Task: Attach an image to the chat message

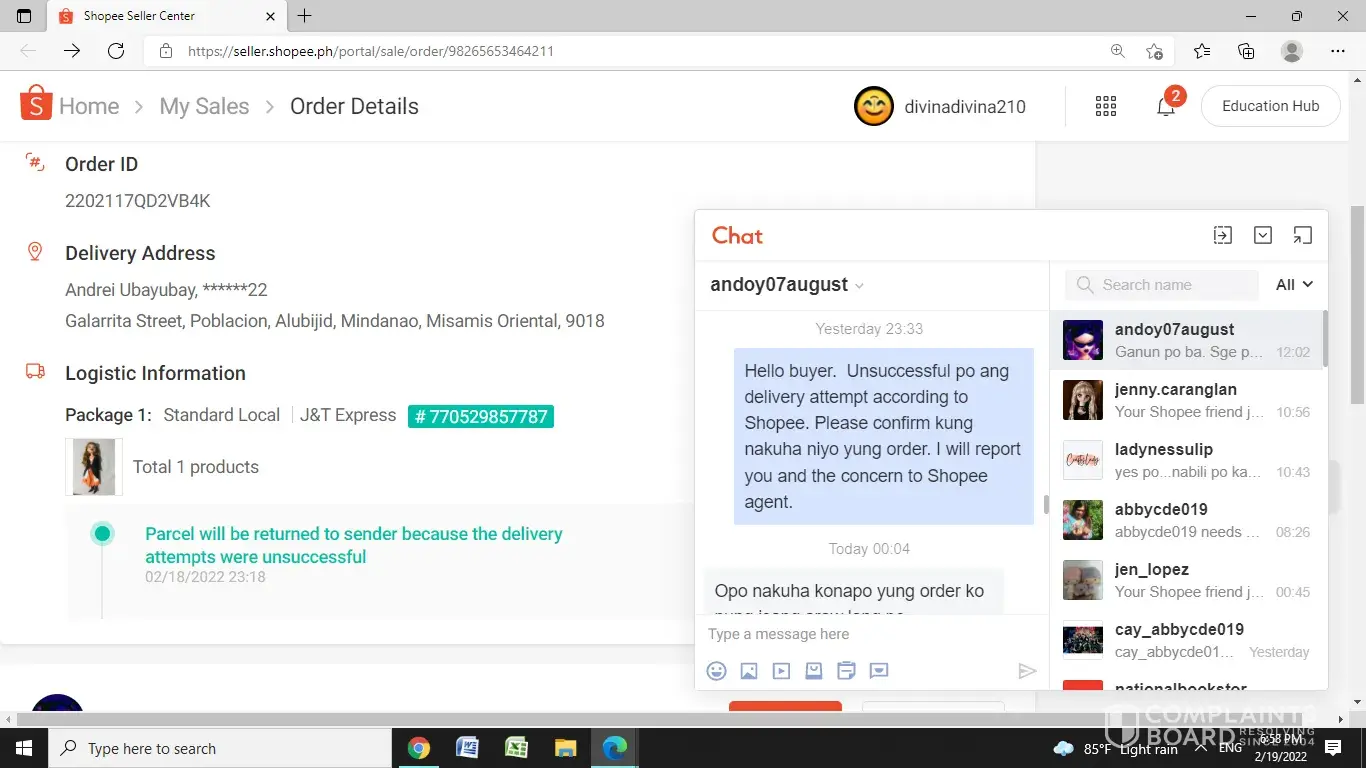Action: [749, 671]
